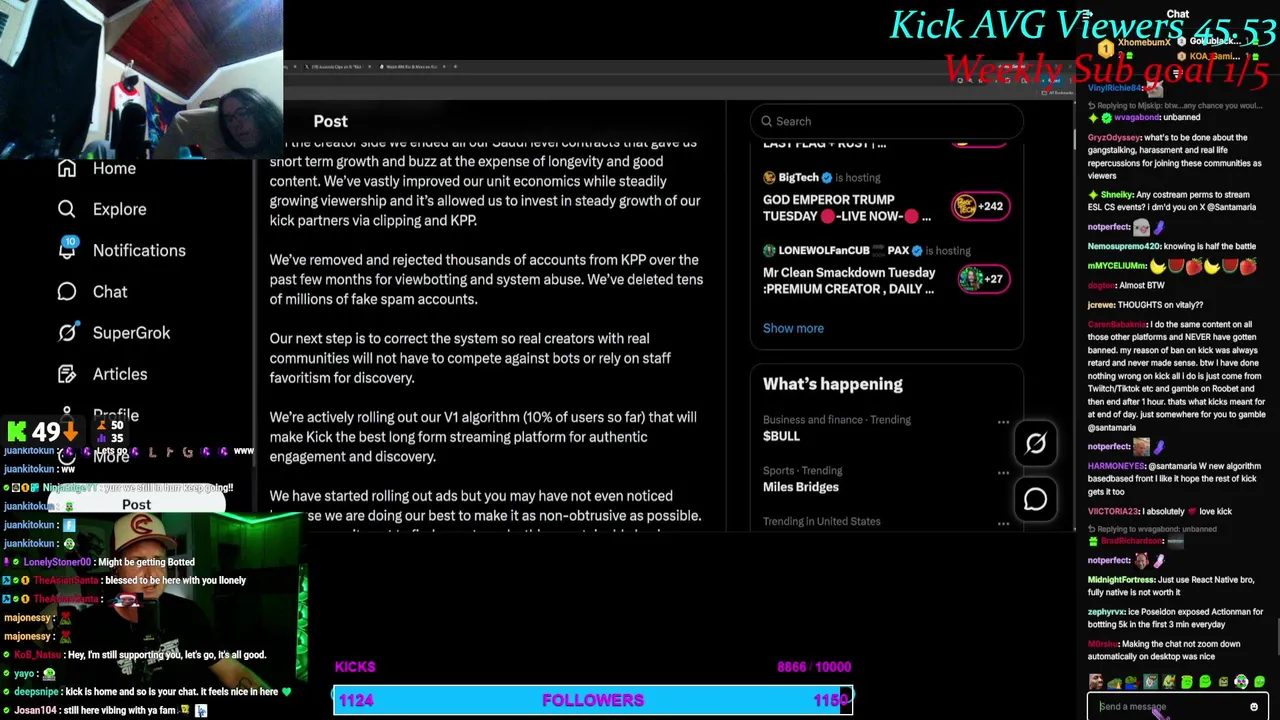Click deepsnipe message in overlay chat
1280x720 pixels.
(148, 691)
